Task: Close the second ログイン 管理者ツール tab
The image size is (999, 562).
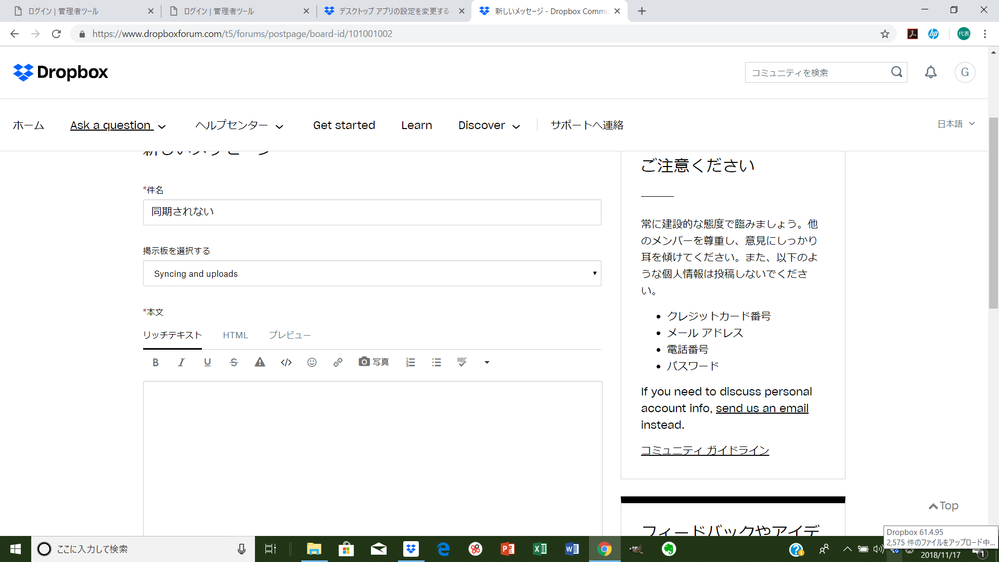Action: point(306,11)
